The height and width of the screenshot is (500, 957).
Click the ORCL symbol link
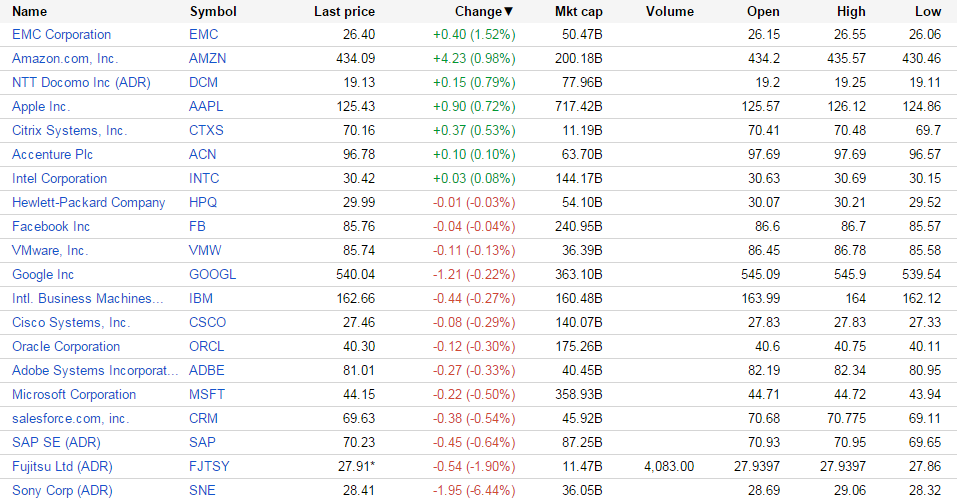click(206, 347)
